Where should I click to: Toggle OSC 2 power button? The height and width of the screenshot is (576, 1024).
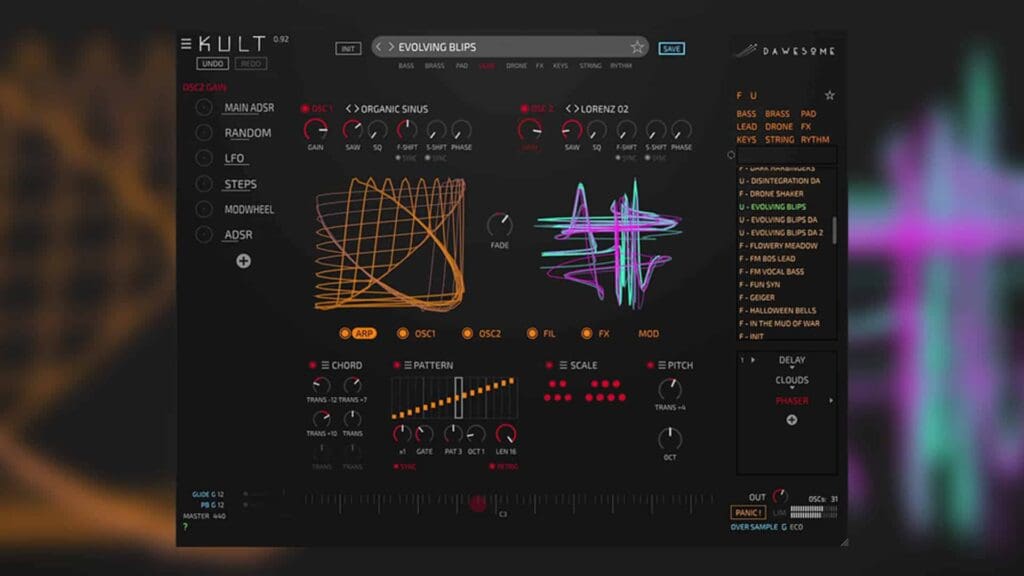coord(524,108)
